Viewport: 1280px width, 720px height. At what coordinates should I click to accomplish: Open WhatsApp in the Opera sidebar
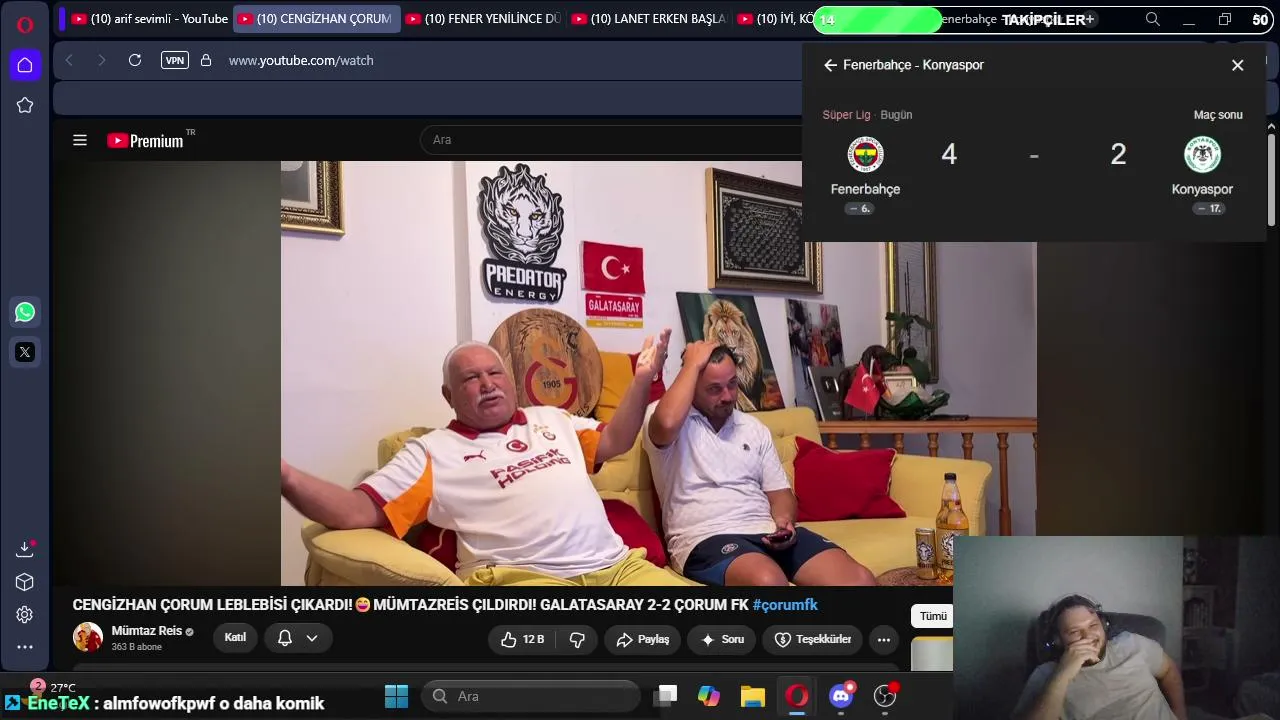(25, 312)
